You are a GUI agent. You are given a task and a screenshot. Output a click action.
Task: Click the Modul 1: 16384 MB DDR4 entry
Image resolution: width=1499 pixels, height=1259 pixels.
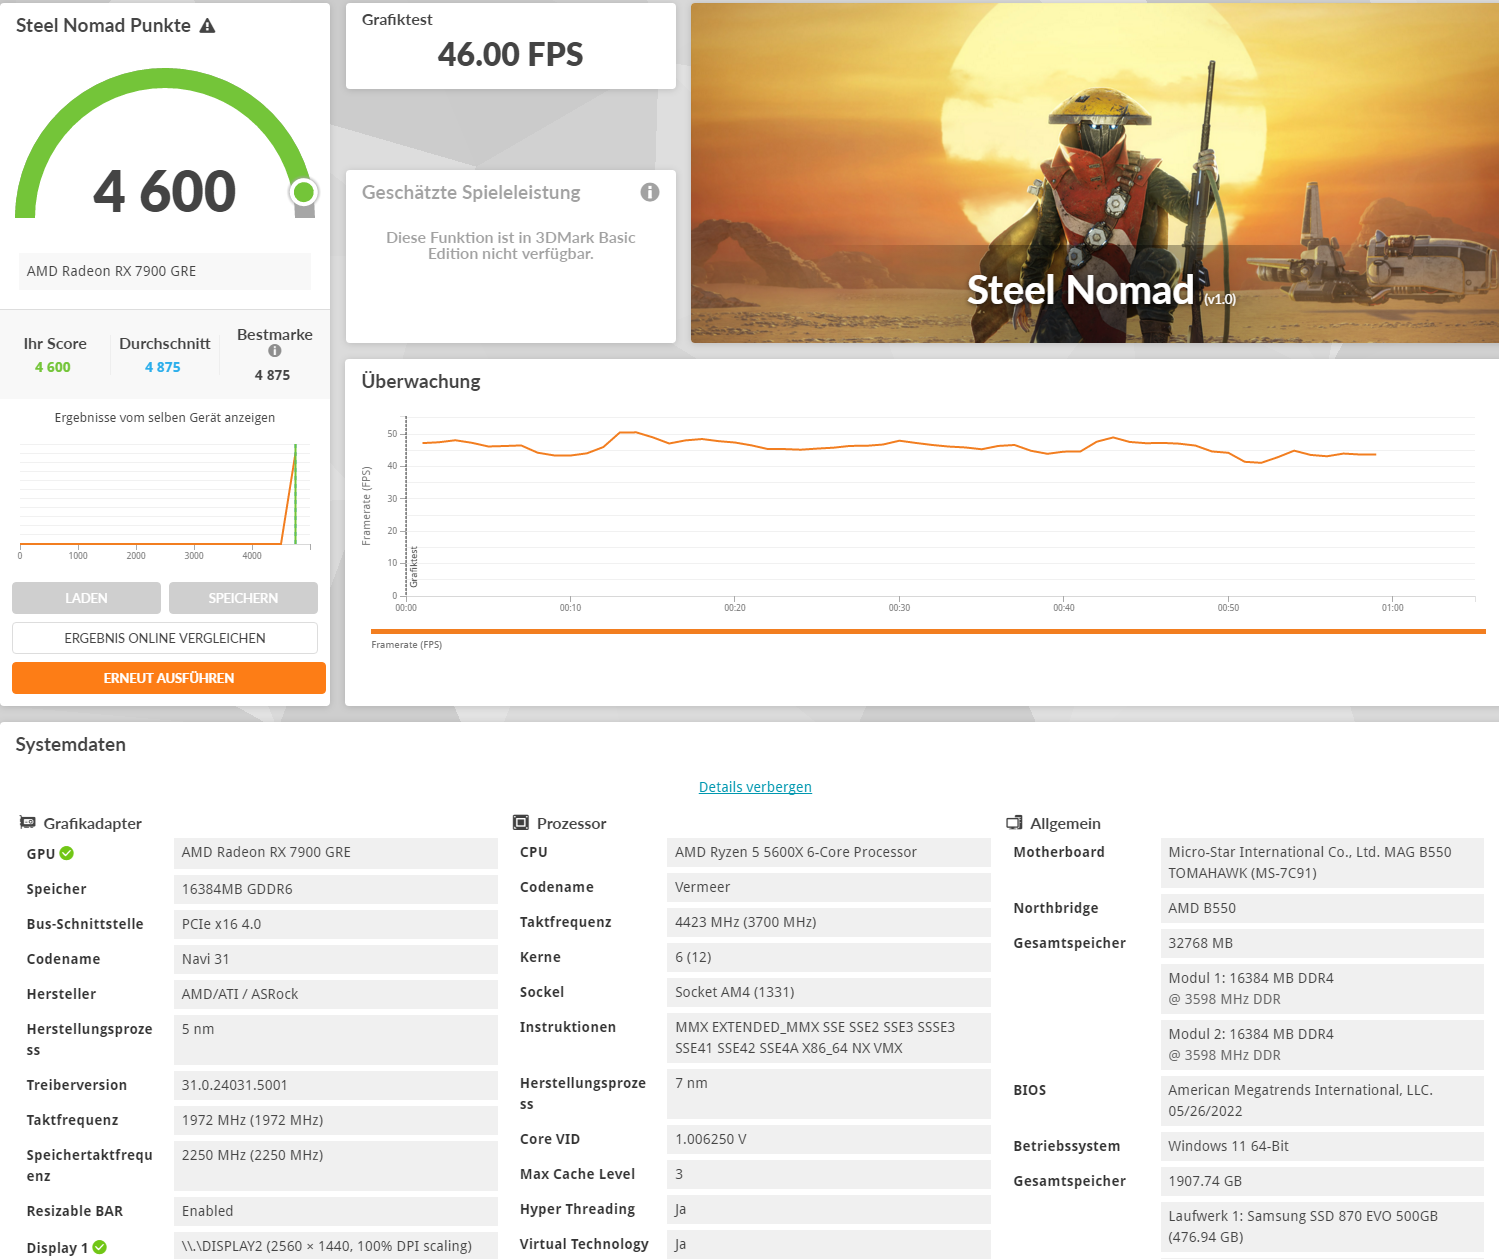1322,989
